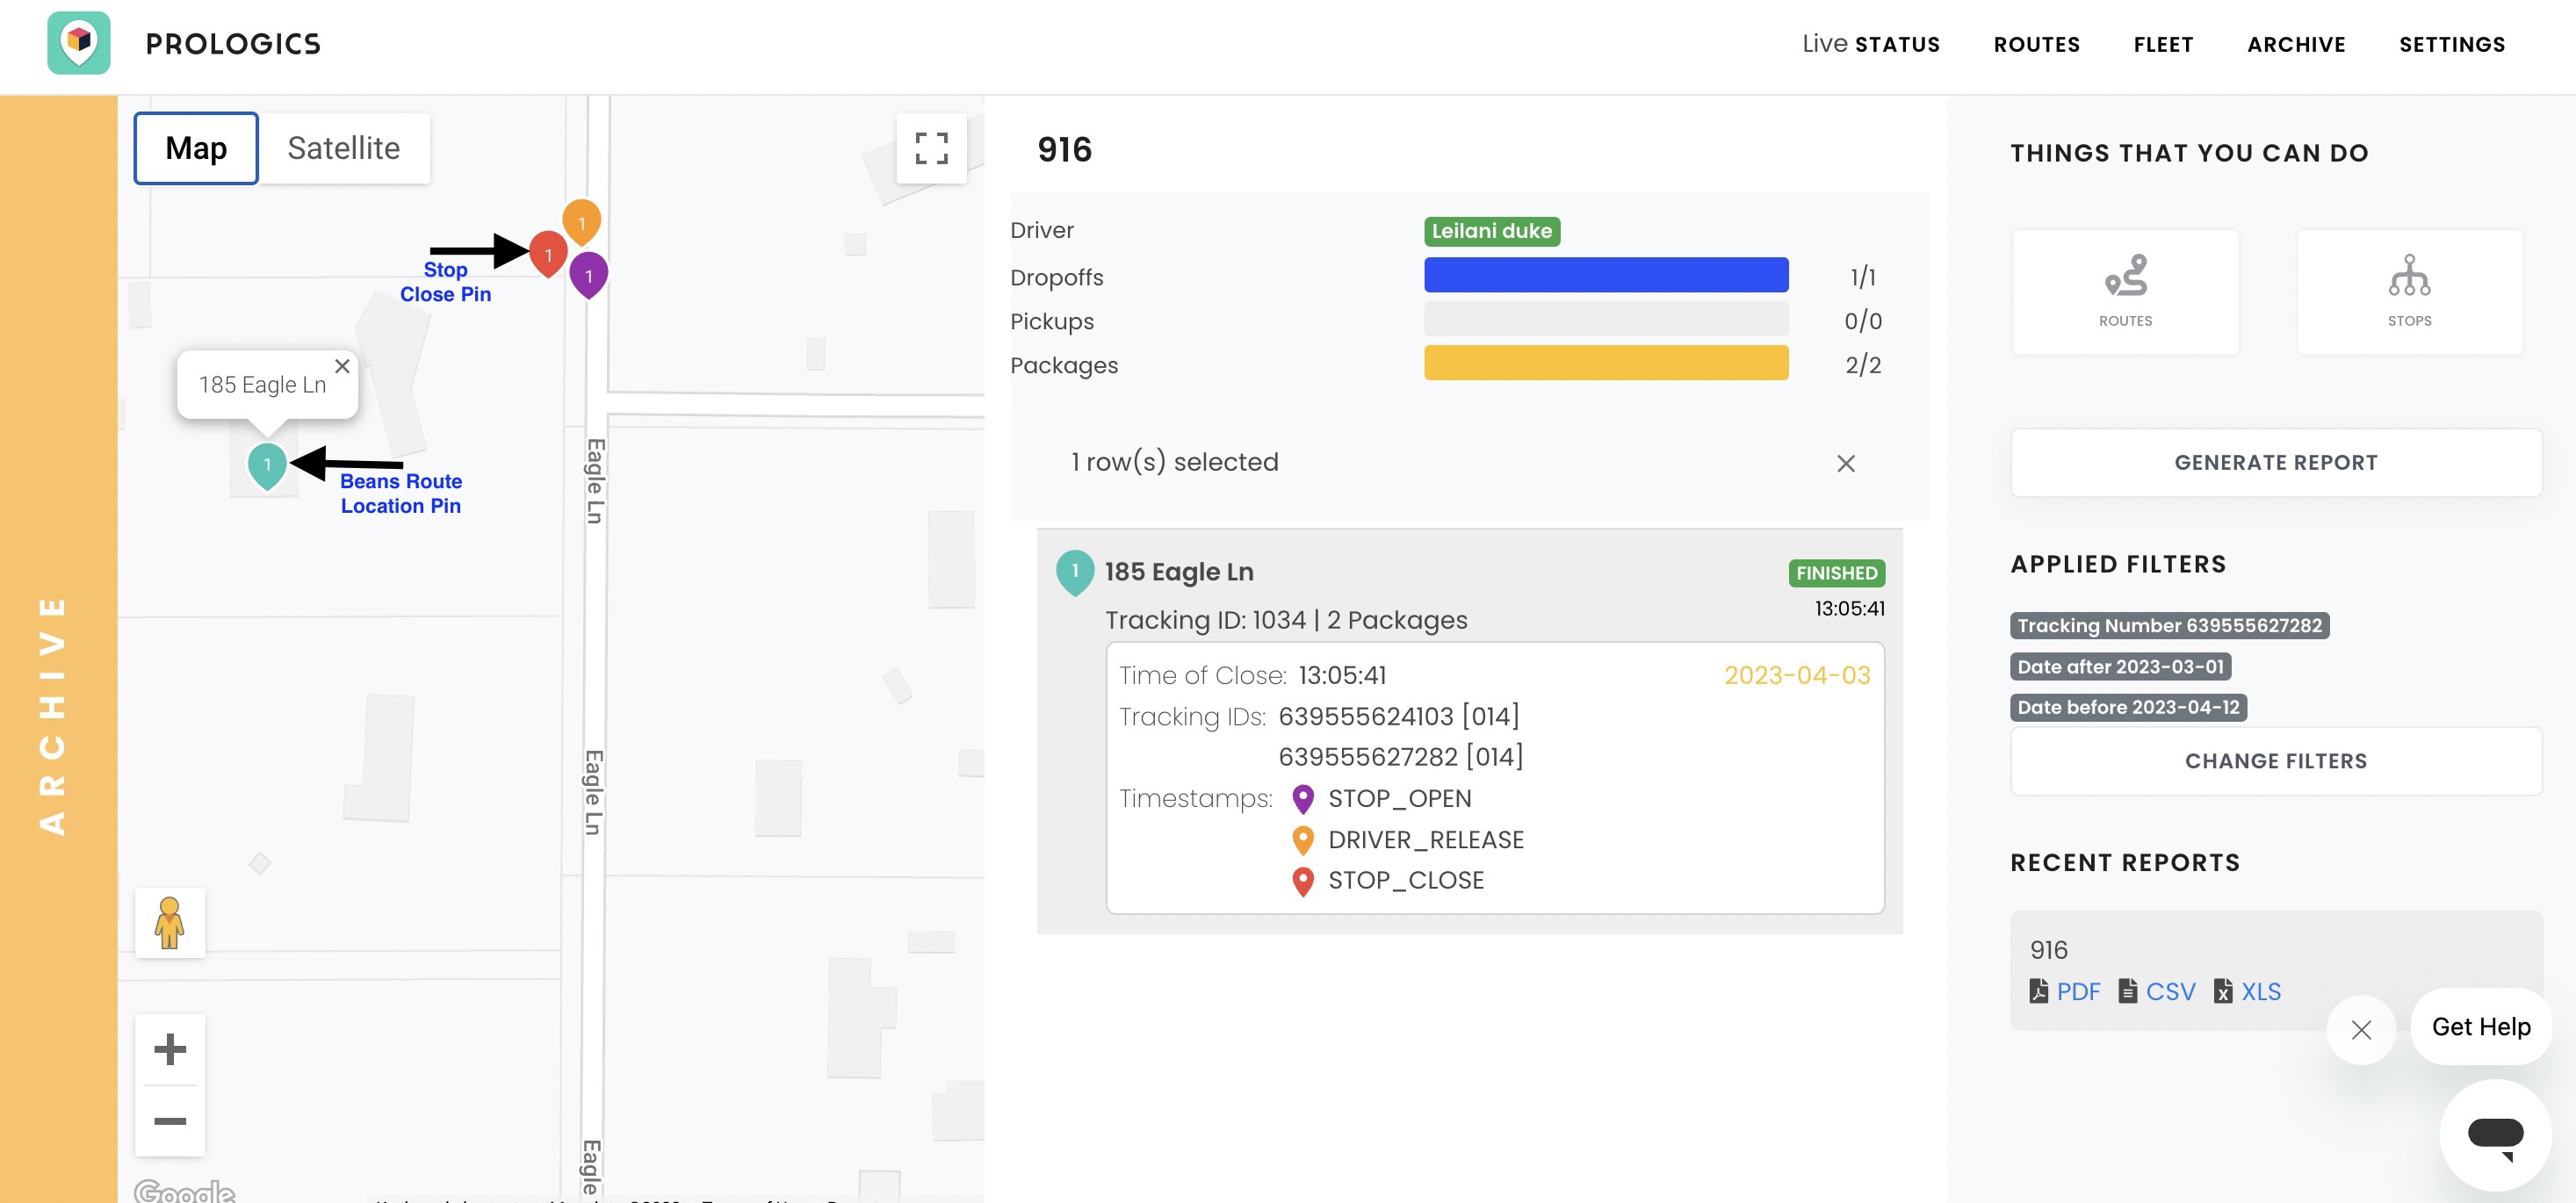The width and height of the screenshot is (2576, 1203).
Task: Click the Generate Report button
Action: (x=2275, y=462)
